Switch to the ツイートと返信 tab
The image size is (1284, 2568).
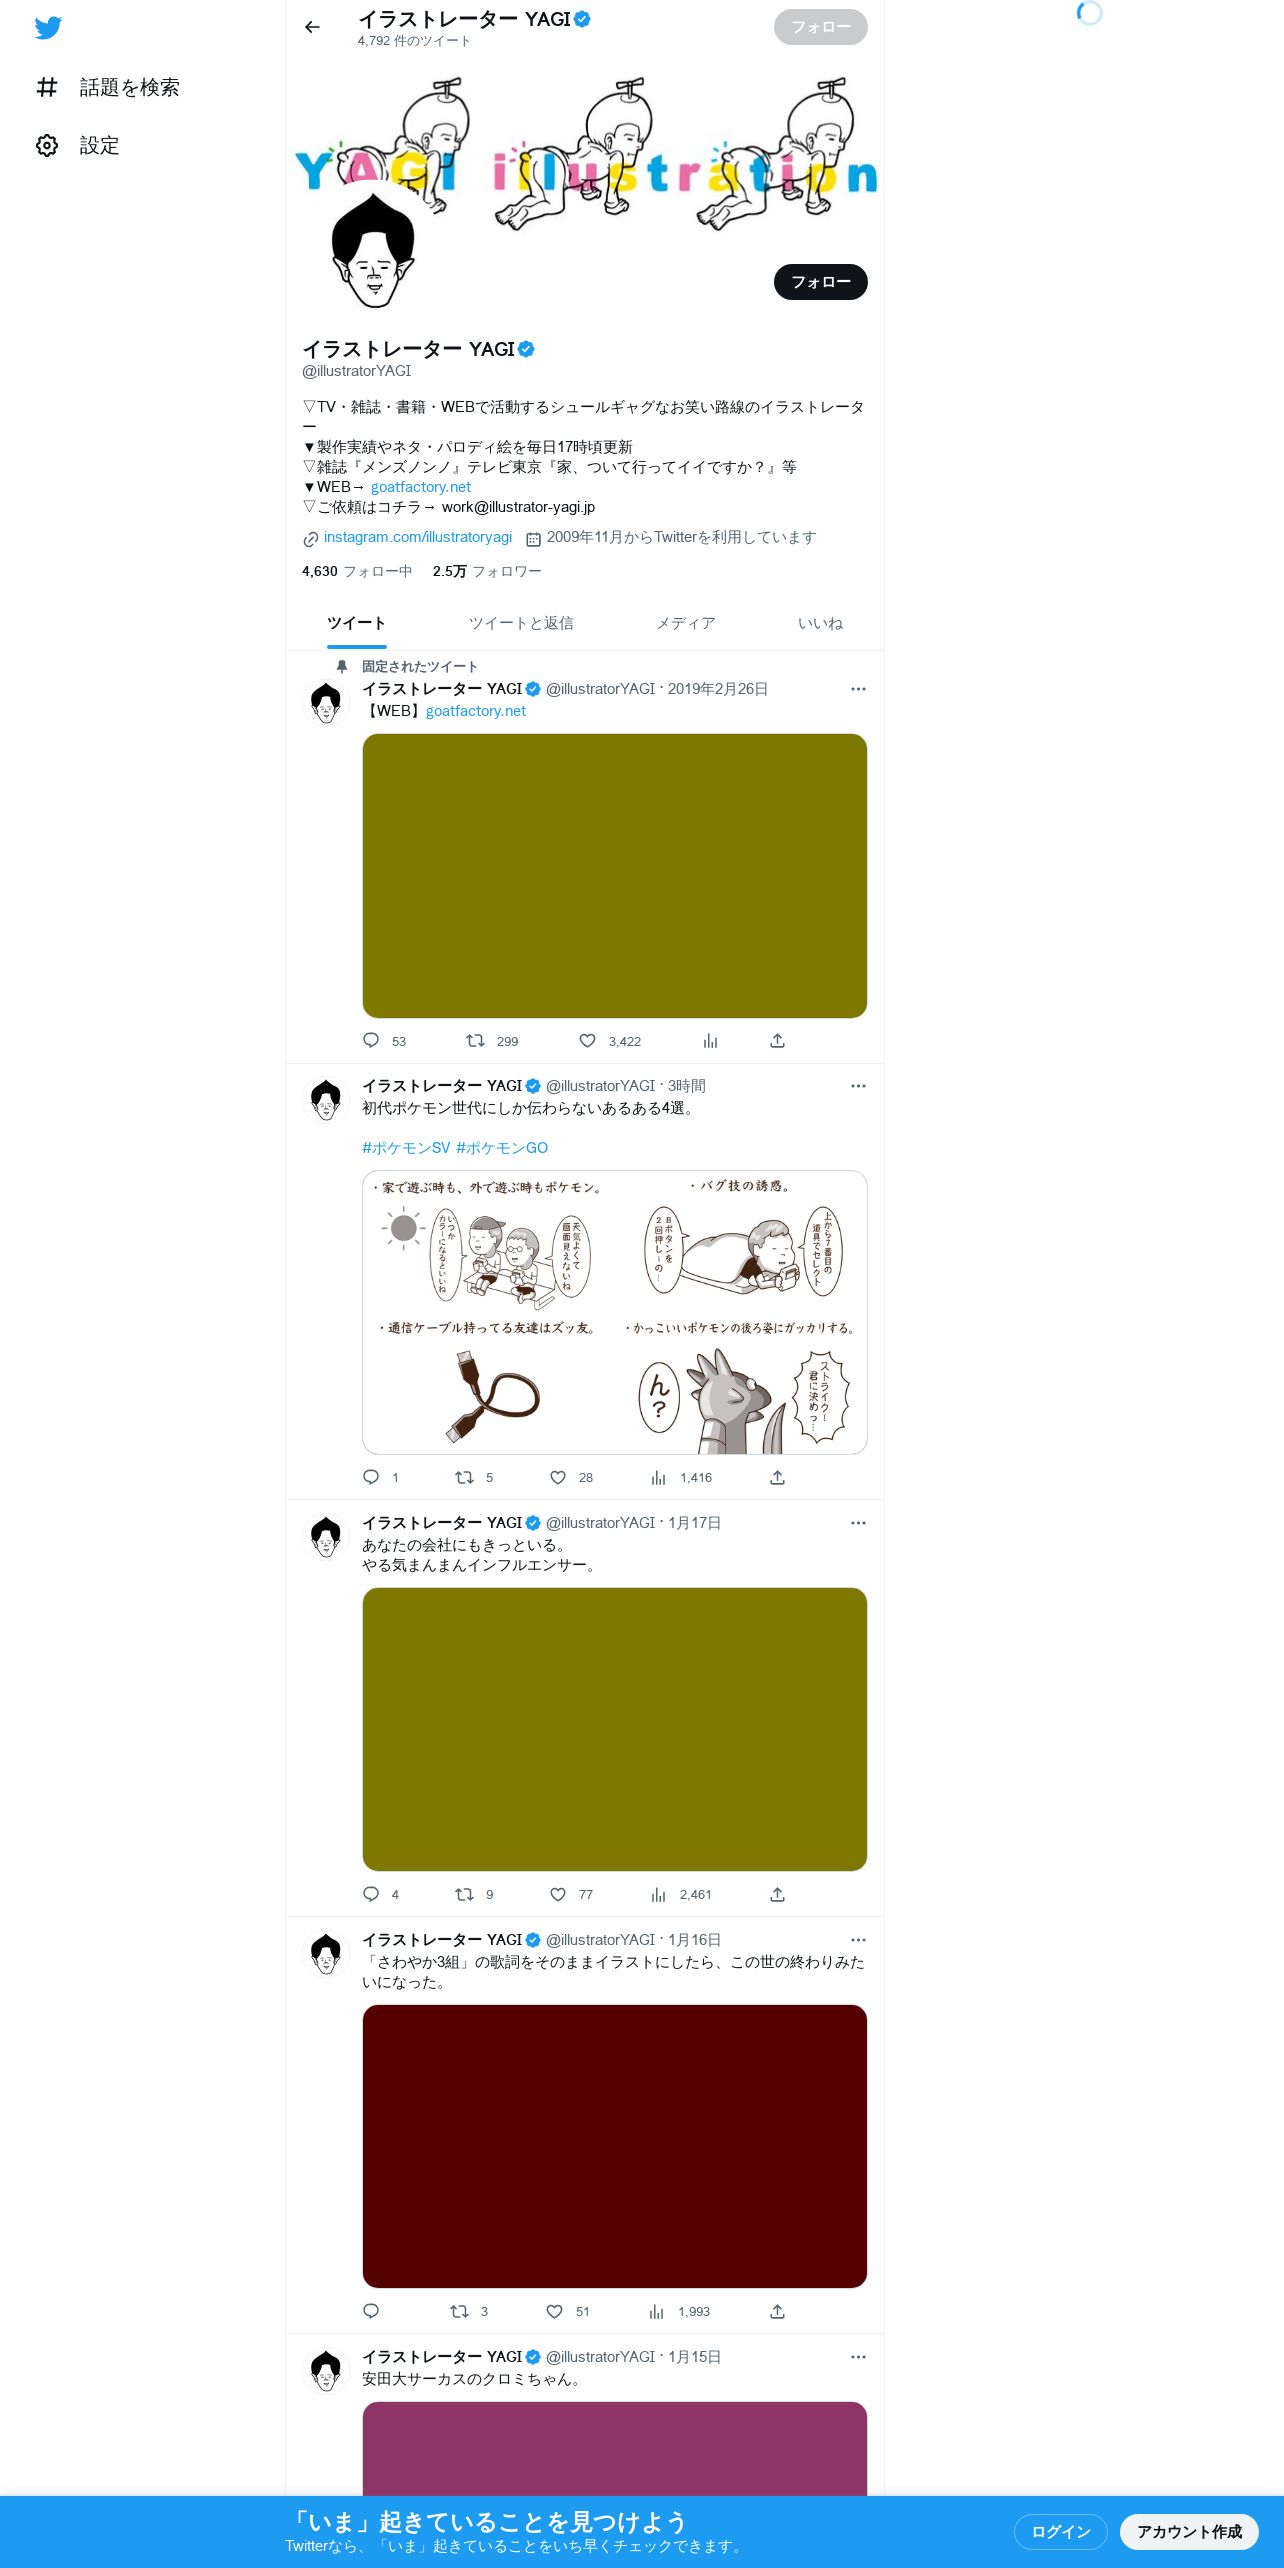(x=521, y=623)
